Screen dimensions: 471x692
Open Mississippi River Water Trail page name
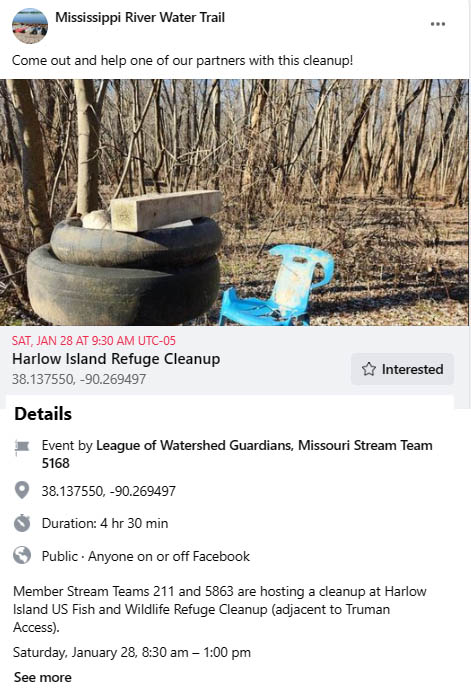[140, 18]
